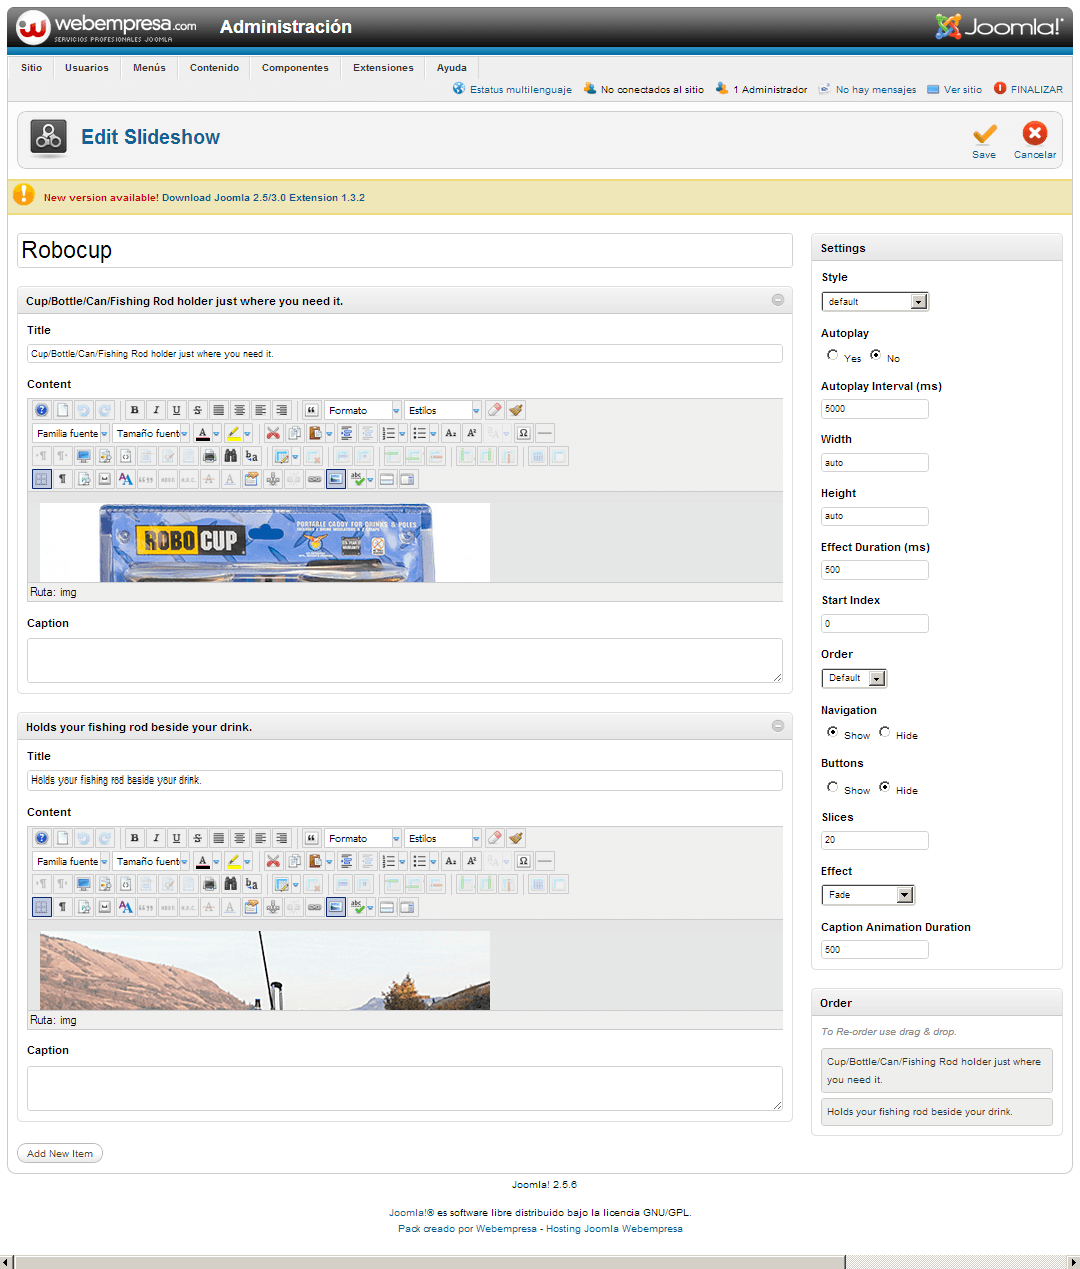Click the RoboCup product image thumbnail
The height and width of the screenshot is (1269, 1080).
click(265, 542)
